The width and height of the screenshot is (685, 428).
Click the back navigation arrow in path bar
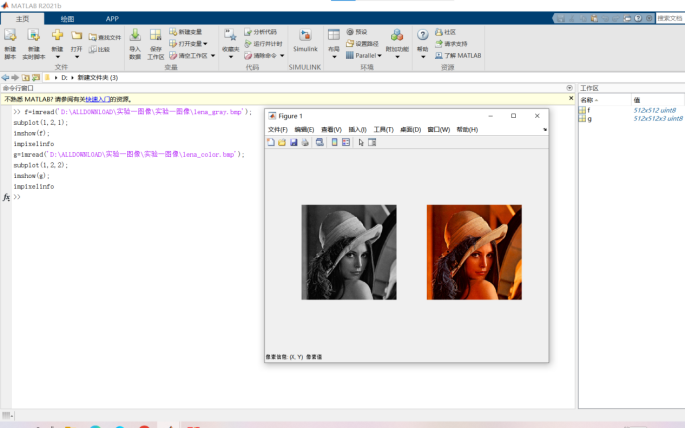[x=5, y=78]
